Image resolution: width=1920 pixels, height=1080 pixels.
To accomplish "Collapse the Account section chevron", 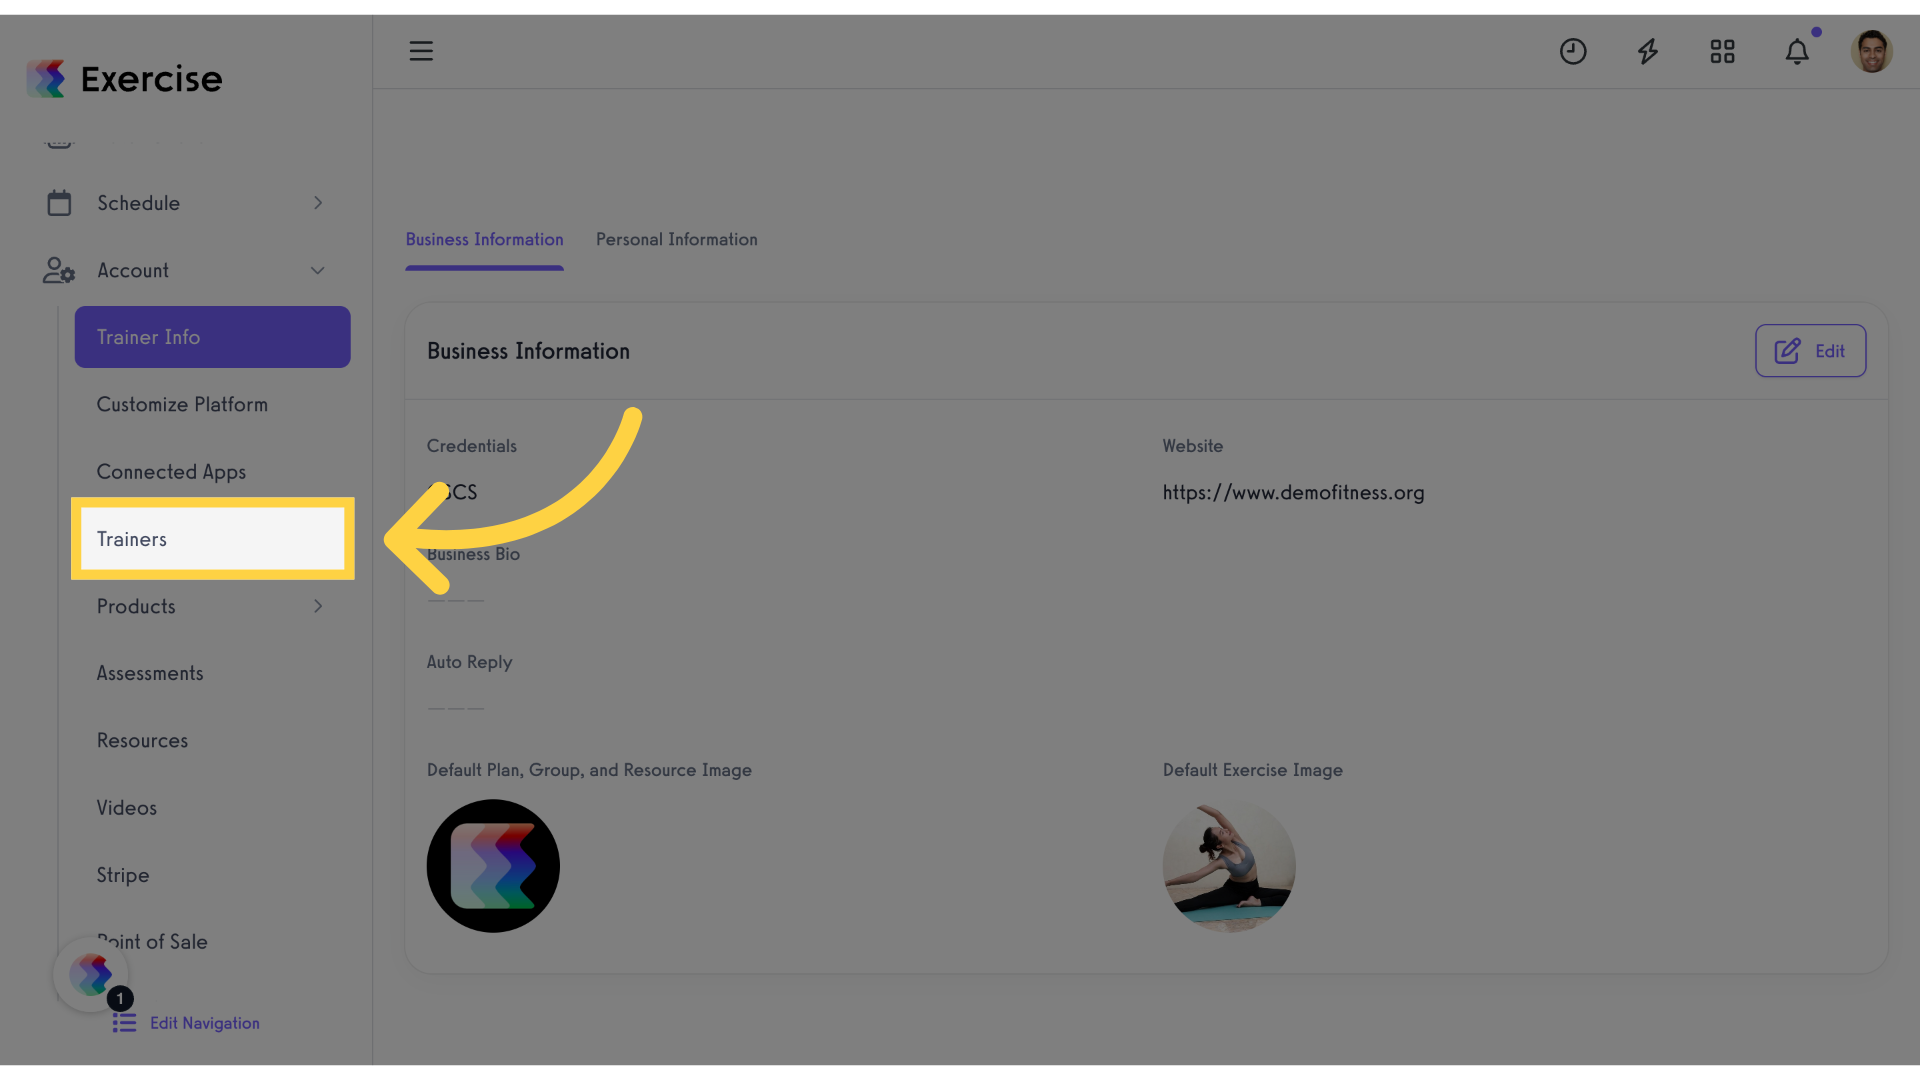I will coord(318,271).
